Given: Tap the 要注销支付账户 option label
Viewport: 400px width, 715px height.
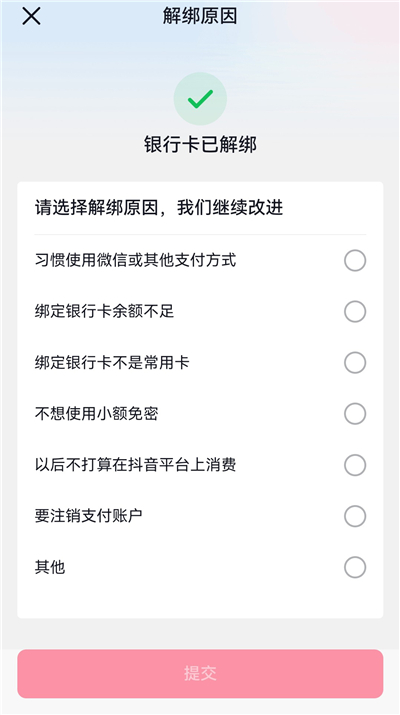Looking at the screenshot, I should point(88,516).
